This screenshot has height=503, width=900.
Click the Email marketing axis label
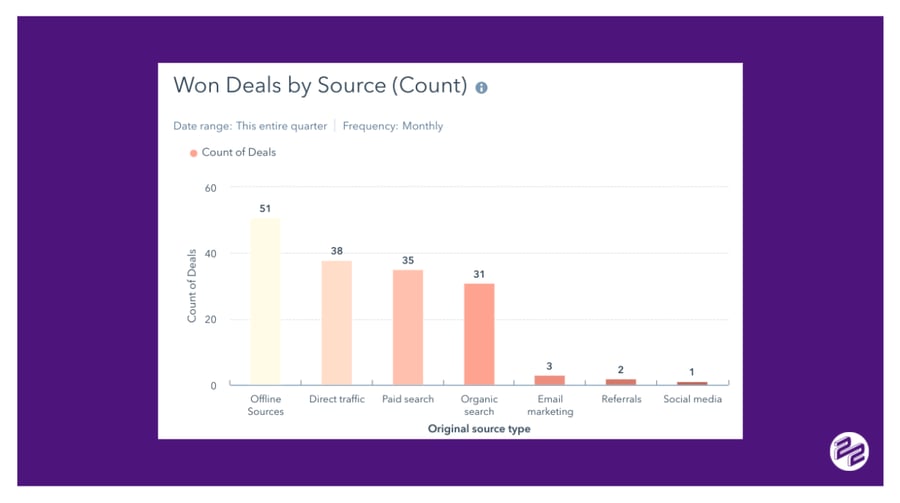(x=550, y=405)
